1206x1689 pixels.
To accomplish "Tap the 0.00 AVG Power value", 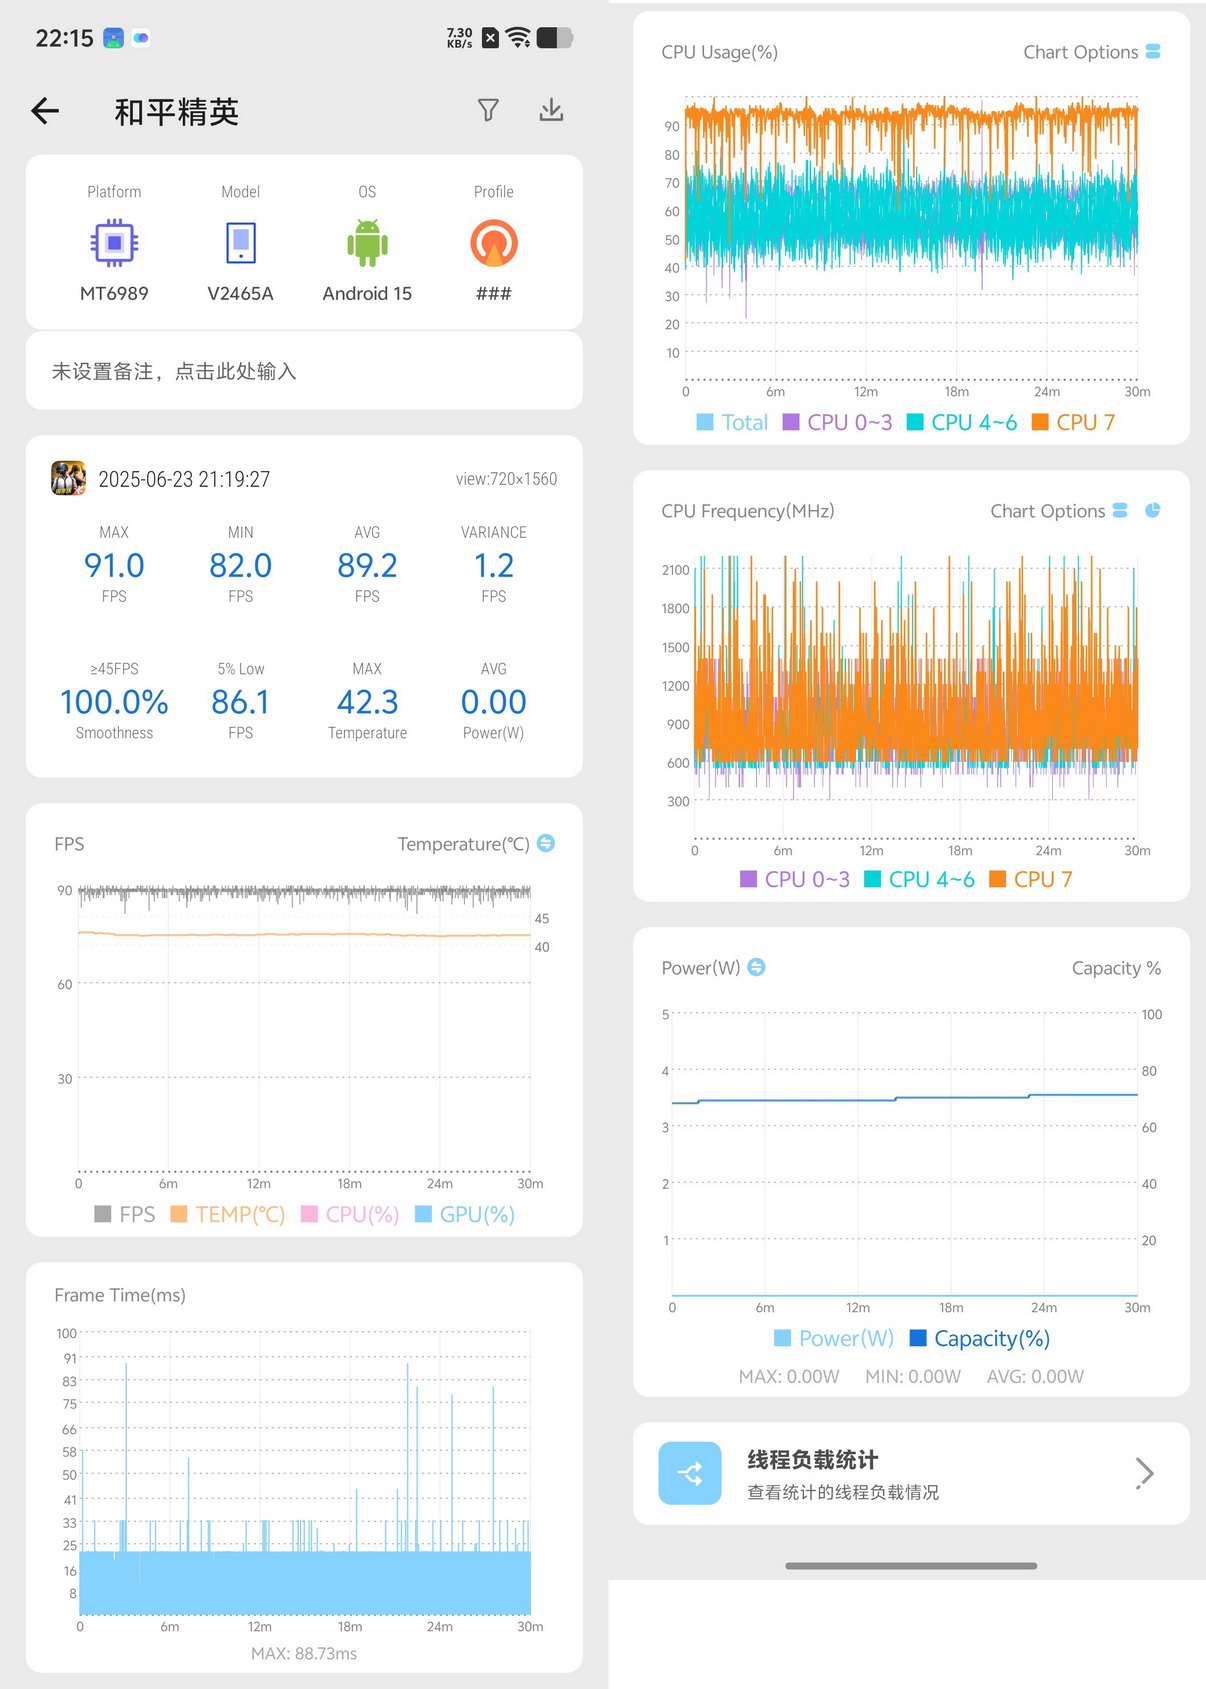I will [494, 702].
